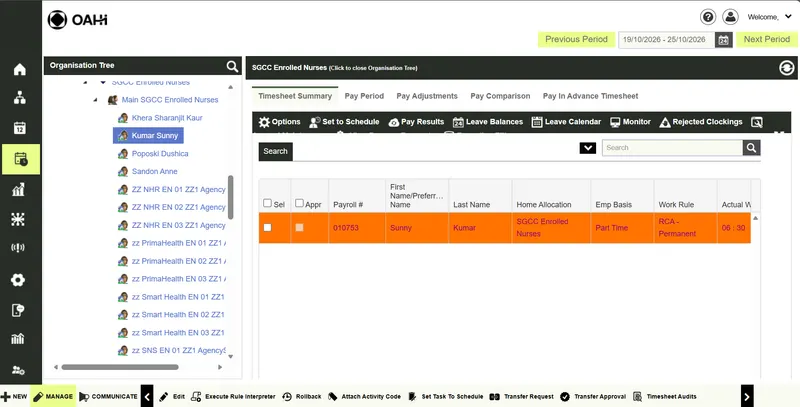Open Leave Balances toolbar item

point(488,122)
